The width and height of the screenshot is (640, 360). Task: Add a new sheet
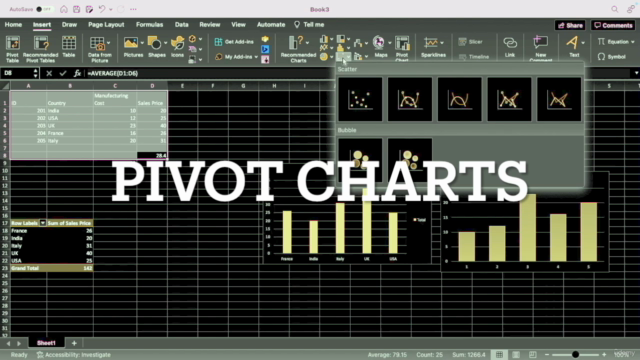click(x=74, y=343)
